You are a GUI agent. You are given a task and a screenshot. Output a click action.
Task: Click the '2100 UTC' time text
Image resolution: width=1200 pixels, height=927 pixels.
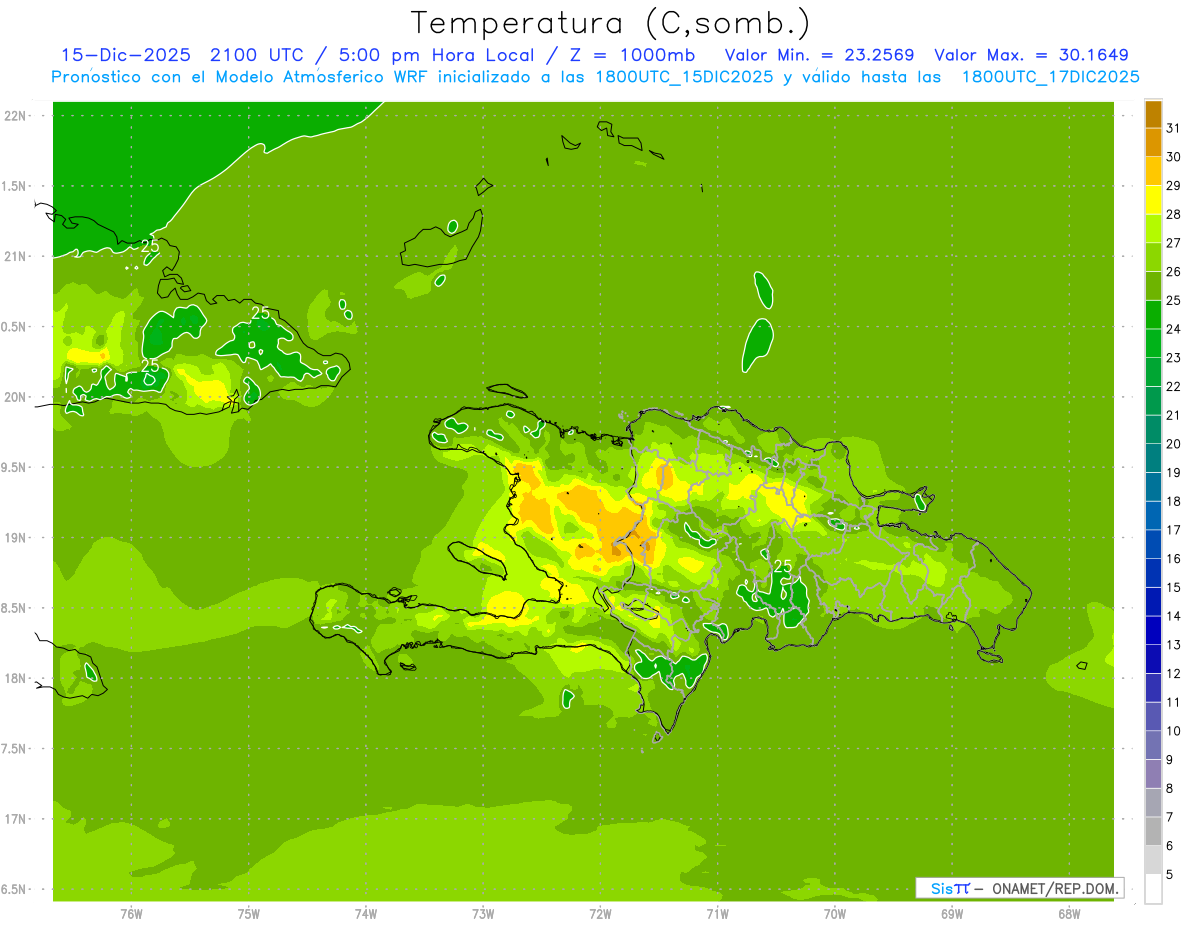[x=257, y=55]
